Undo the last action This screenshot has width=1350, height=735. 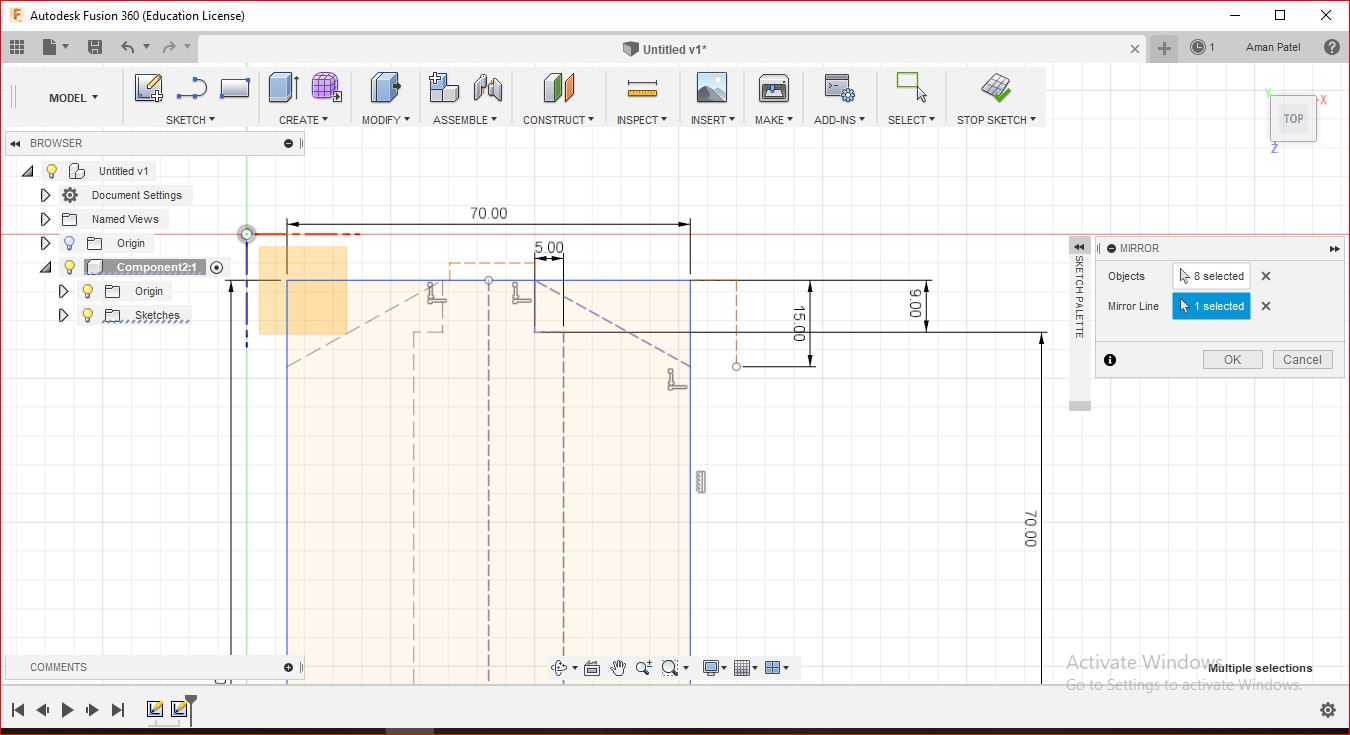[x=127, y=47]
